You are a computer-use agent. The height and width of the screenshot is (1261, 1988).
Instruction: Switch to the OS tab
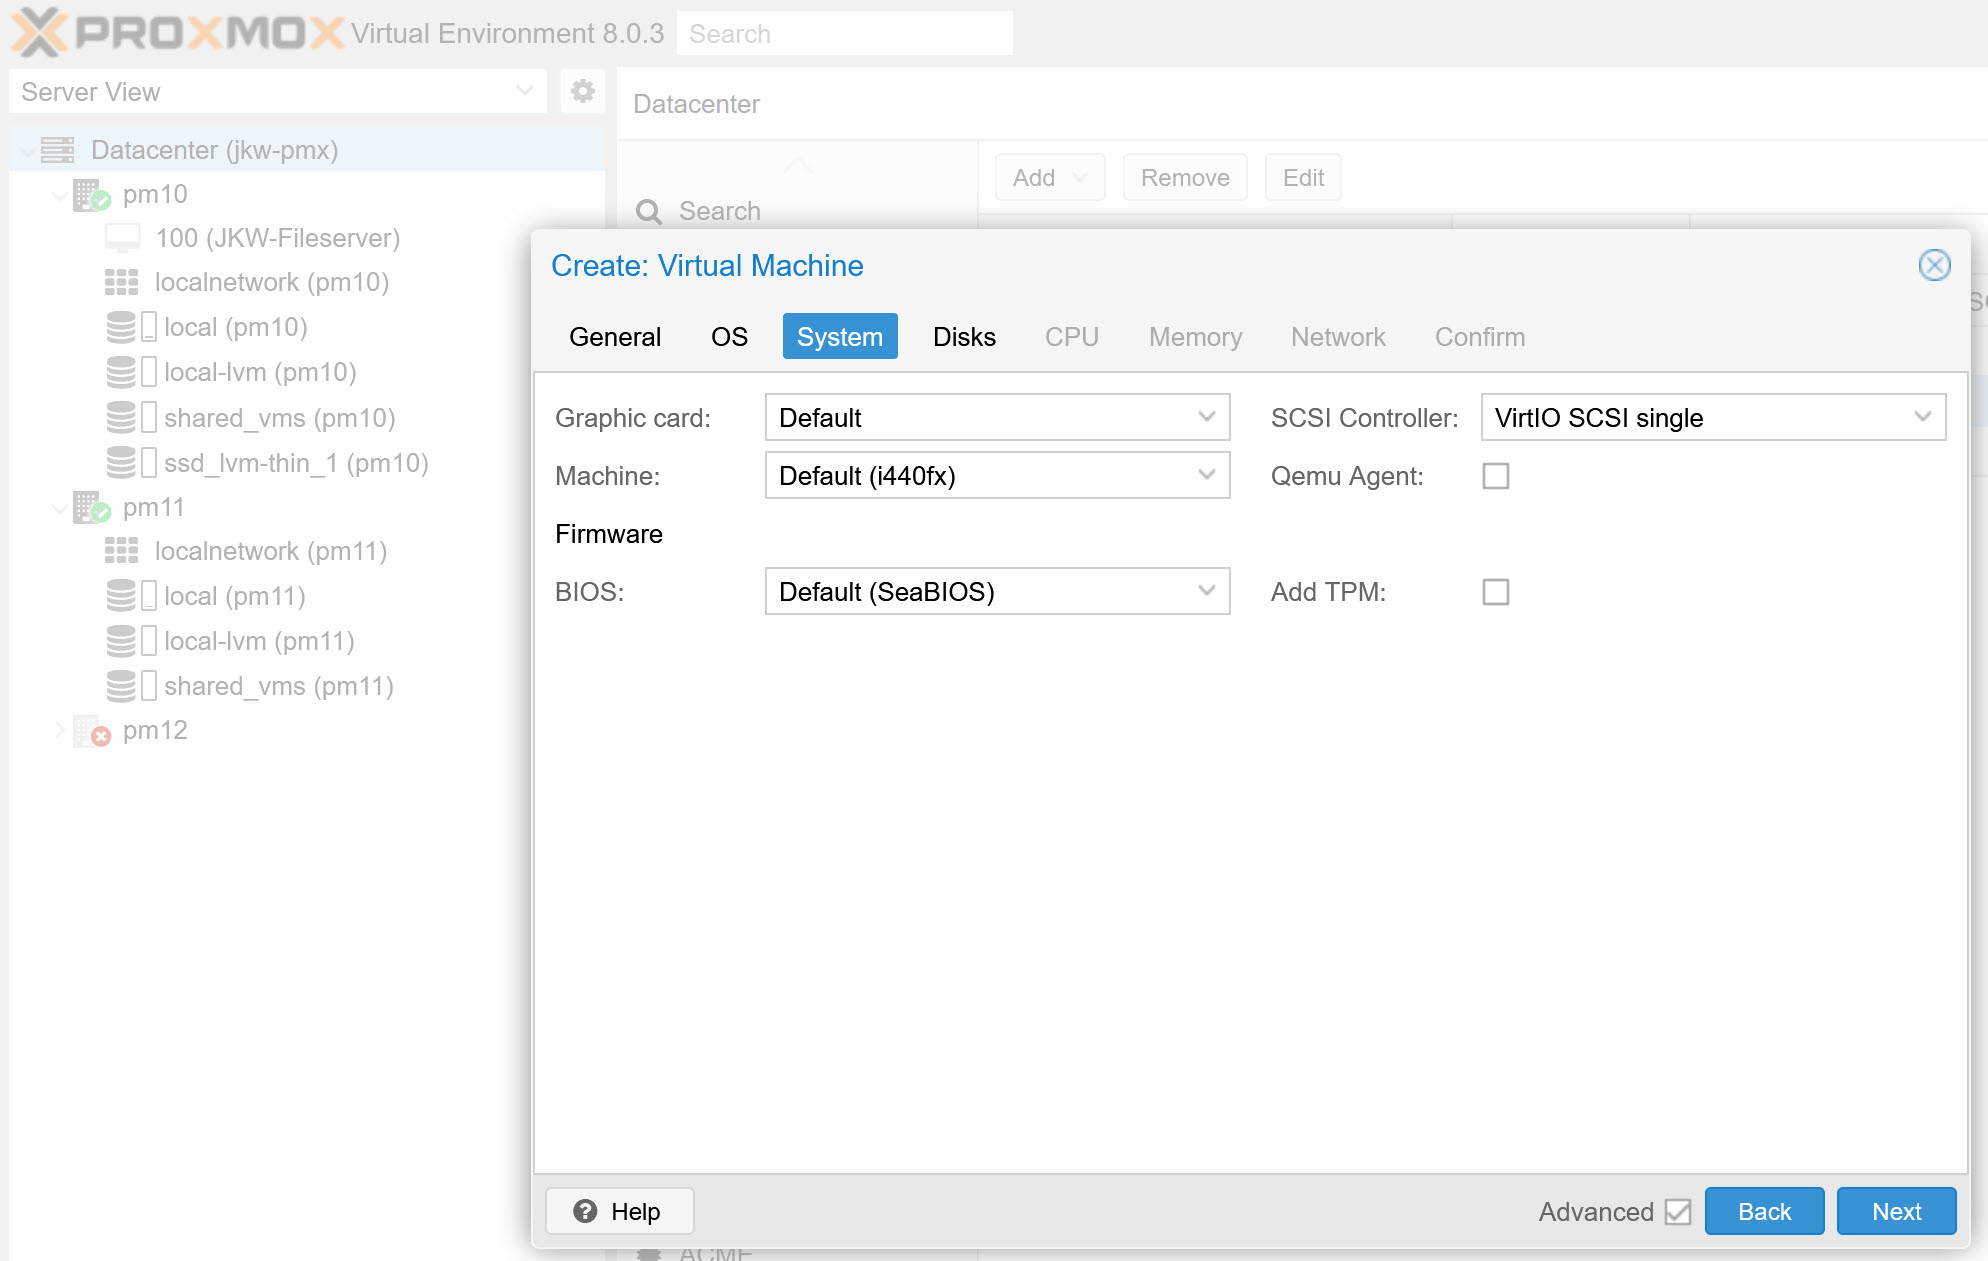pos(728,337)
